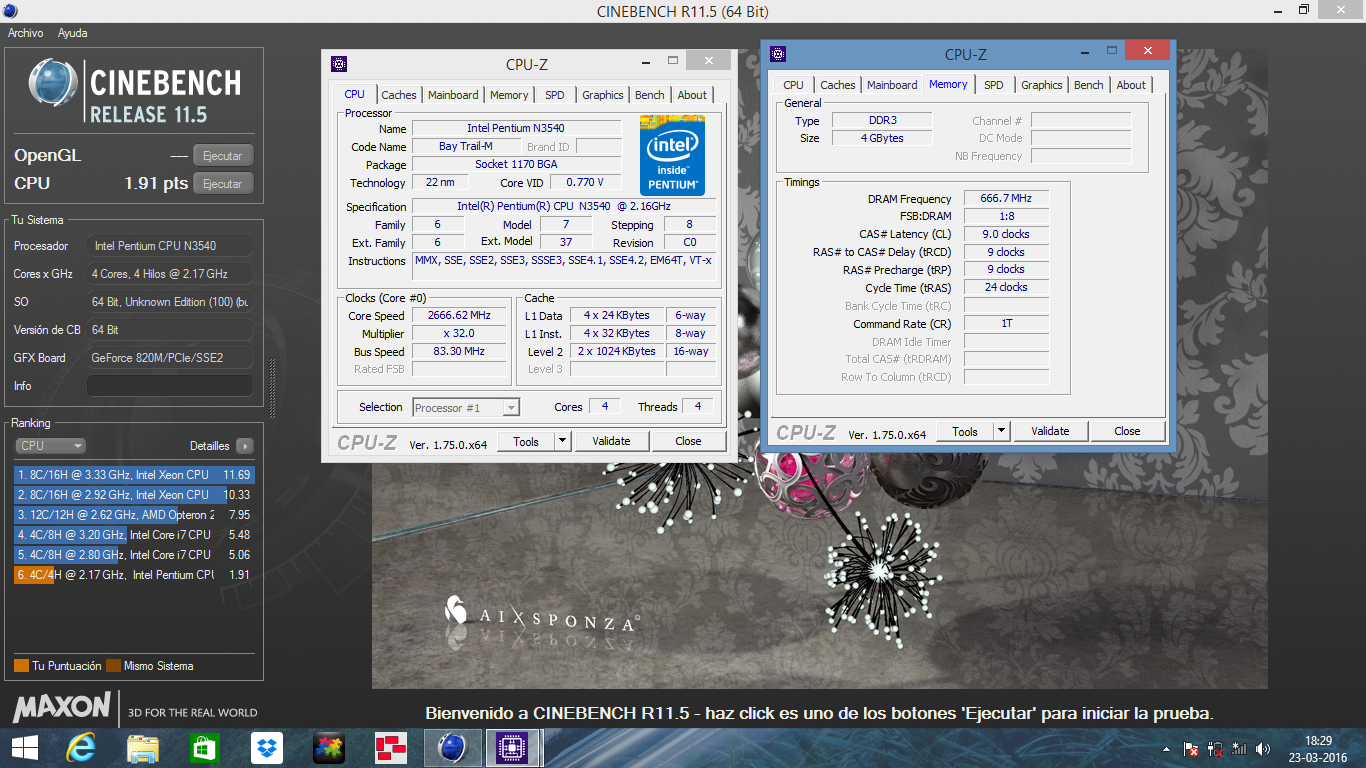
Task: Open Bench tab in left CPU-Z
Action: pyautogui.click(x=650, y=95)
